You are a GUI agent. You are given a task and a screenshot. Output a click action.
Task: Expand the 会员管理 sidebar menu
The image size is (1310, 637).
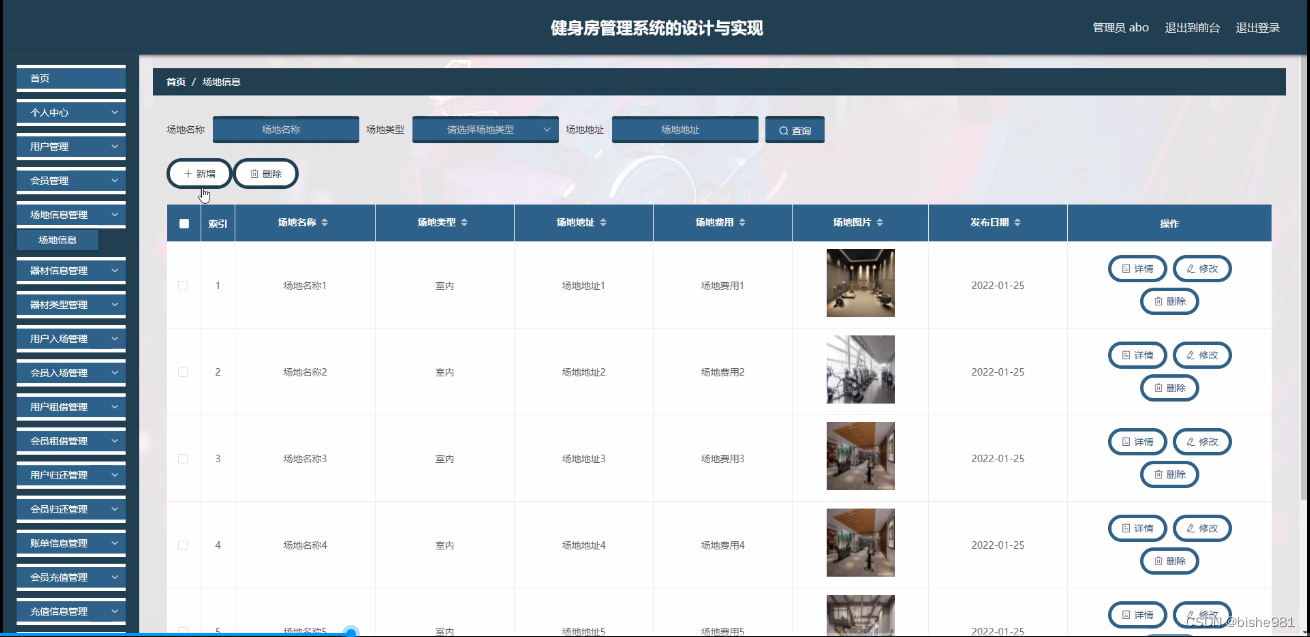click(70, 180)
